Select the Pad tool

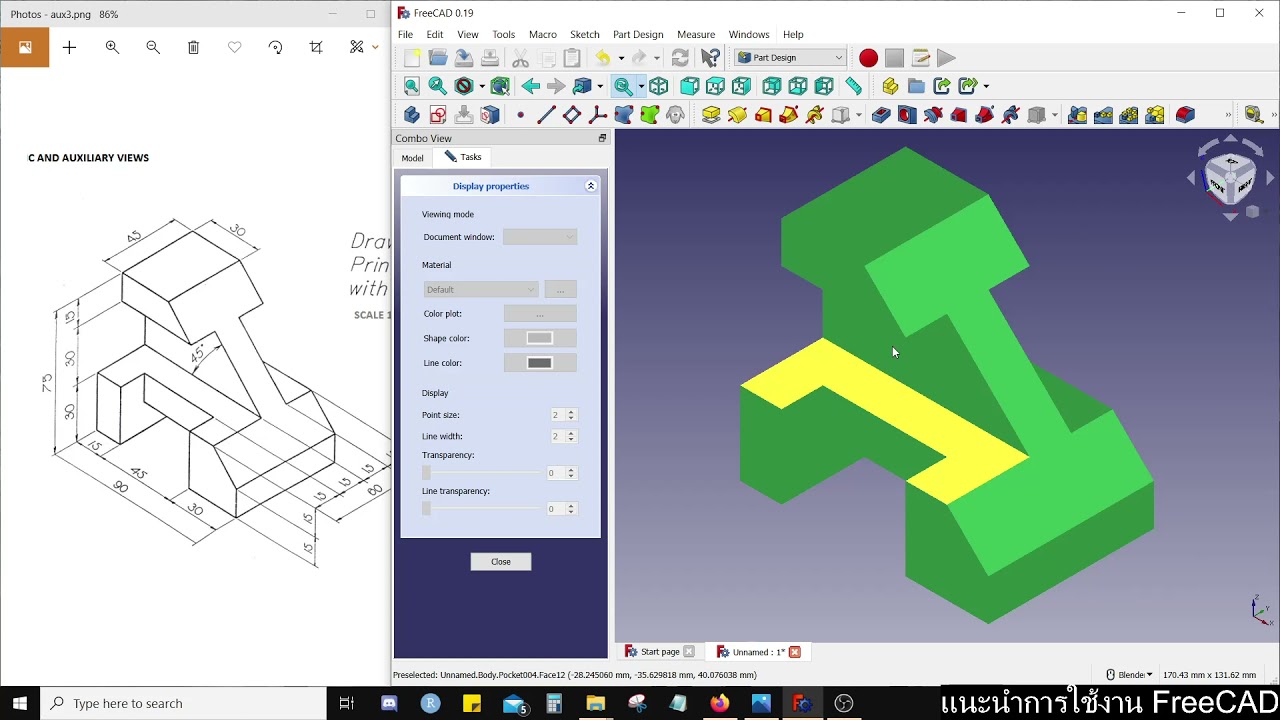pos(711,115)
